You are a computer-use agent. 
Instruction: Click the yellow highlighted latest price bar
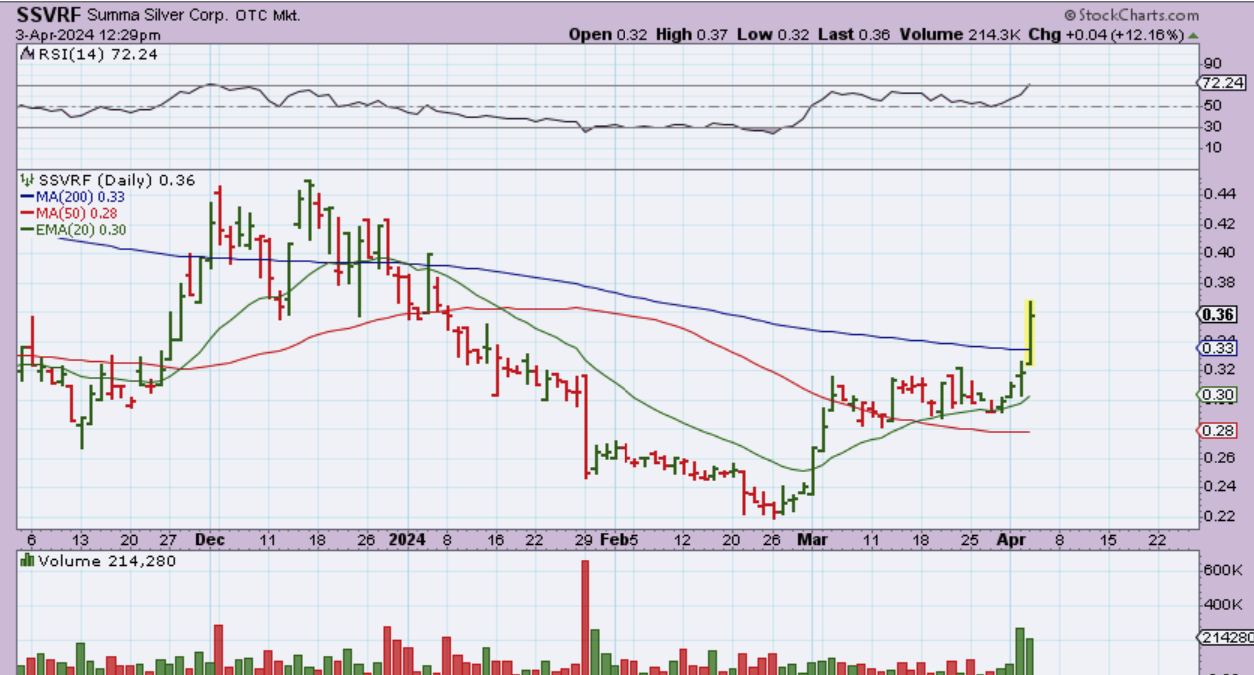click(x=1029, y=333)
